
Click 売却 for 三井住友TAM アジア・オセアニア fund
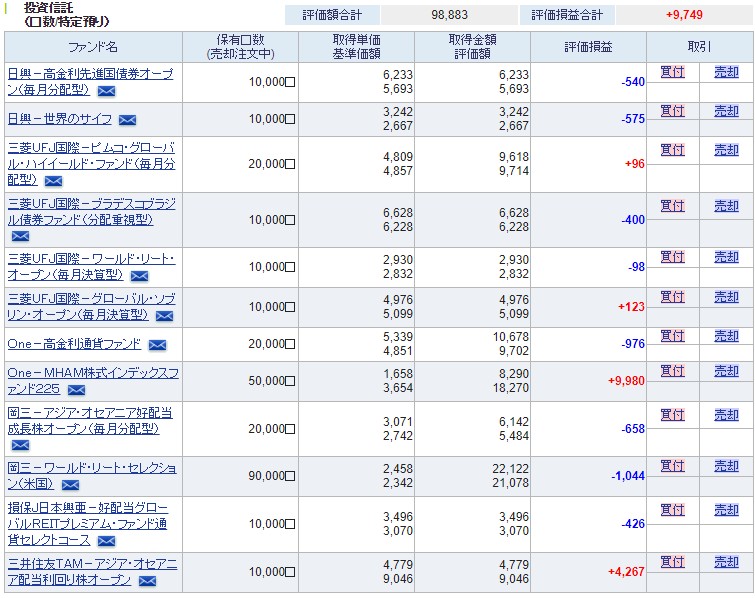(x=726, y=562)
